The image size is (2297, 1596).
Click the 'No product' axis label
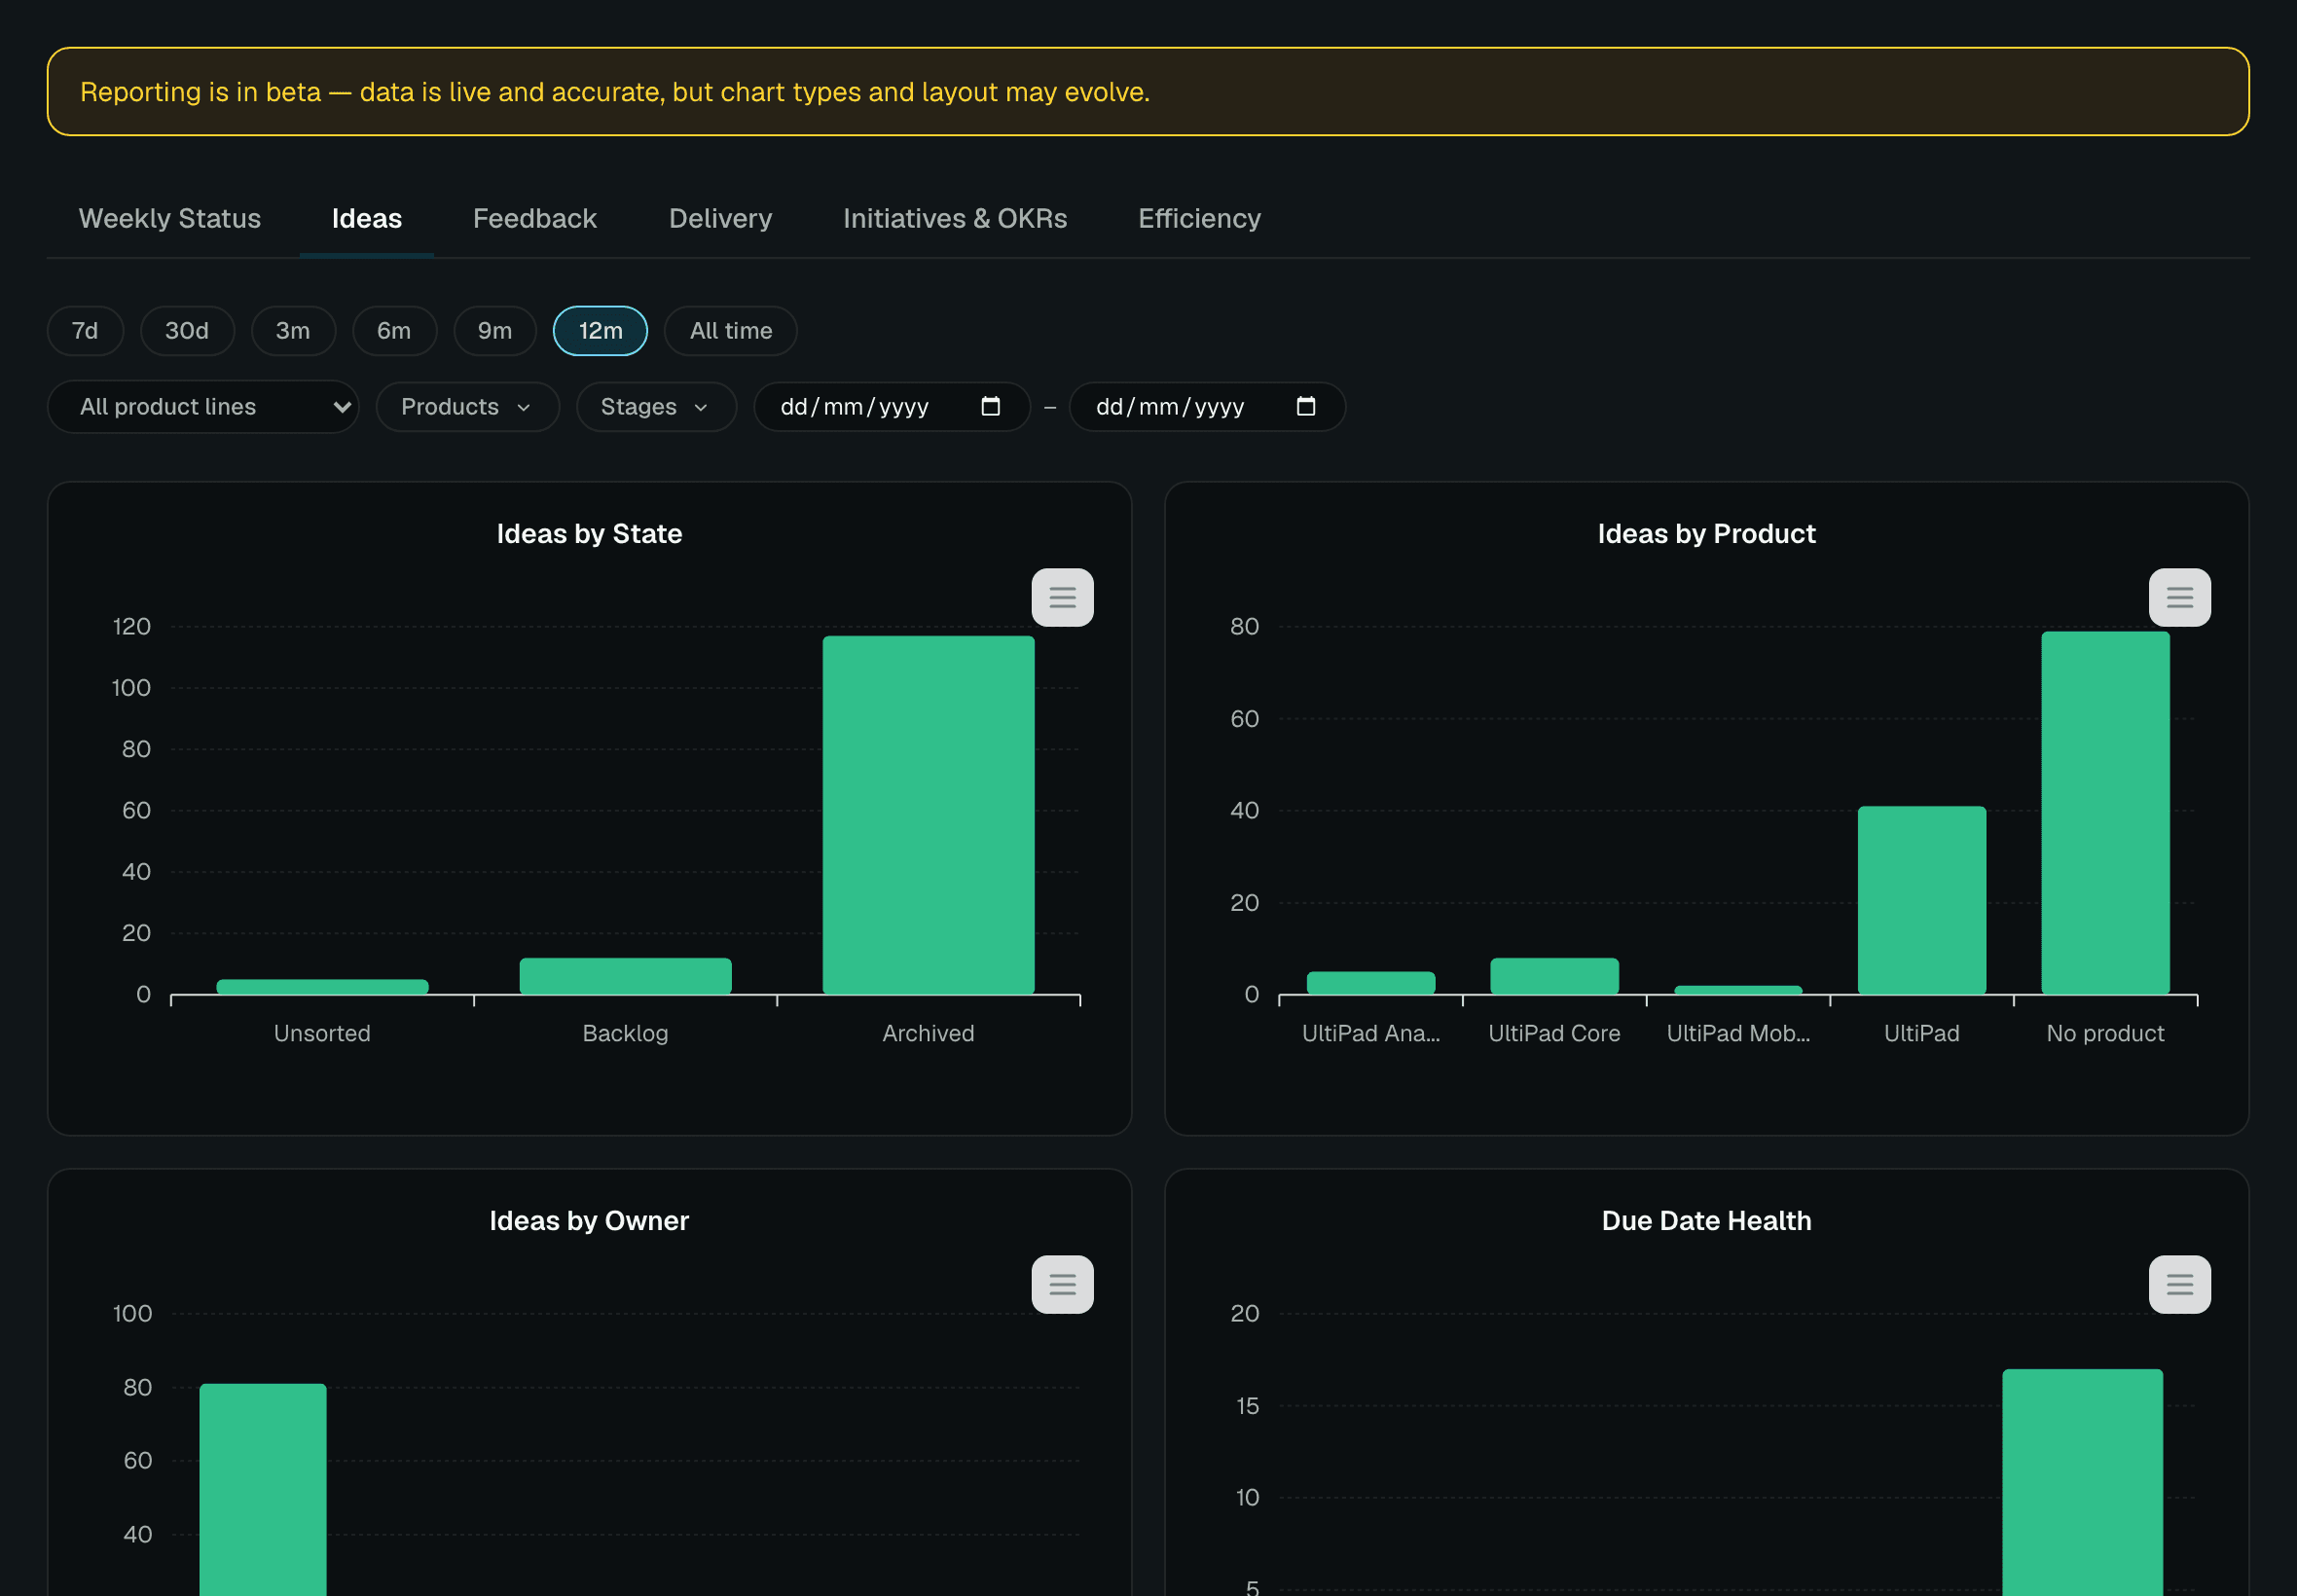pos(2105,1033)
